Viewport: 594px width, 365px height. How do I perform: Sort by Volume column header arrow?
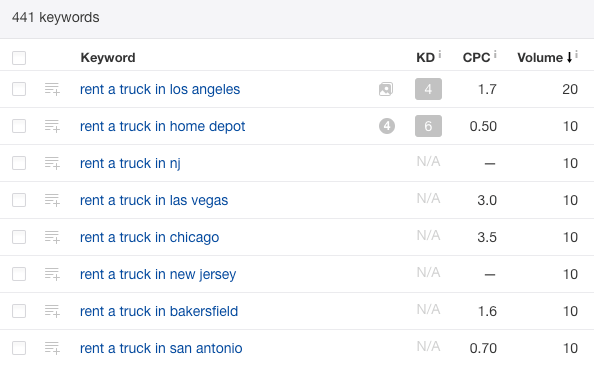(x=569, y=58)
